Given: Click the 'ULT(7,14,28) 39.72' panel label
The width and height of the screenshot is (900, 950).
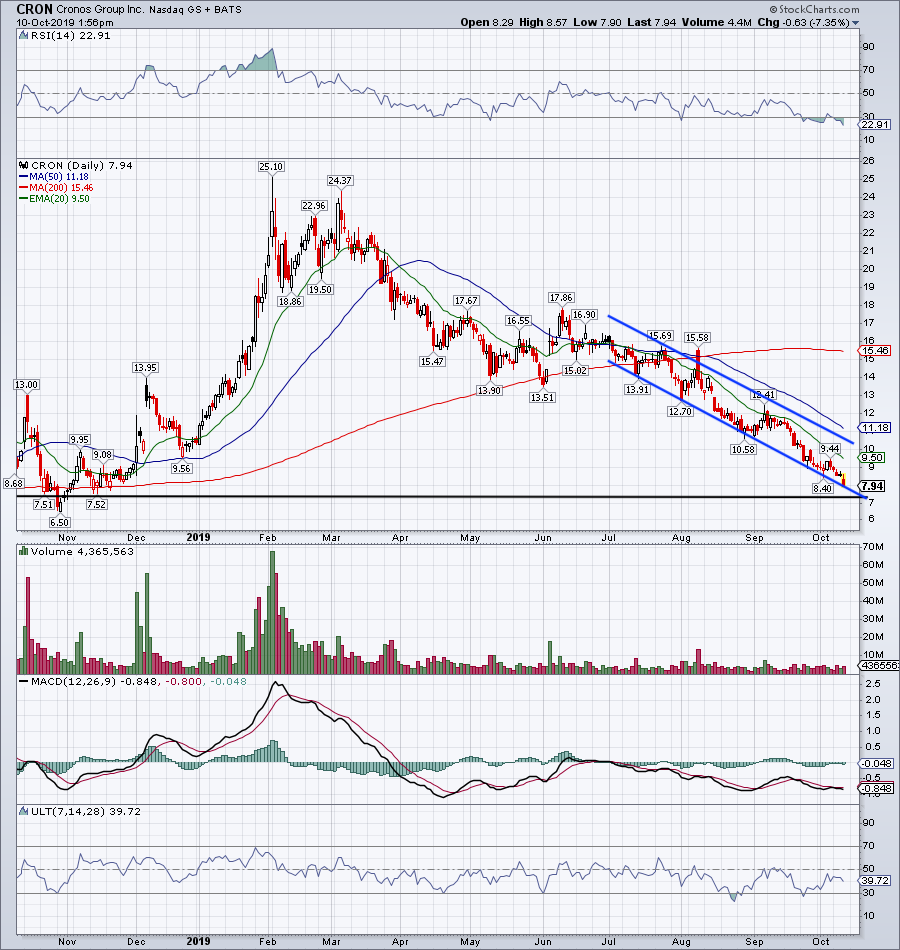Looking at the screenshot, I should [85, 812].
